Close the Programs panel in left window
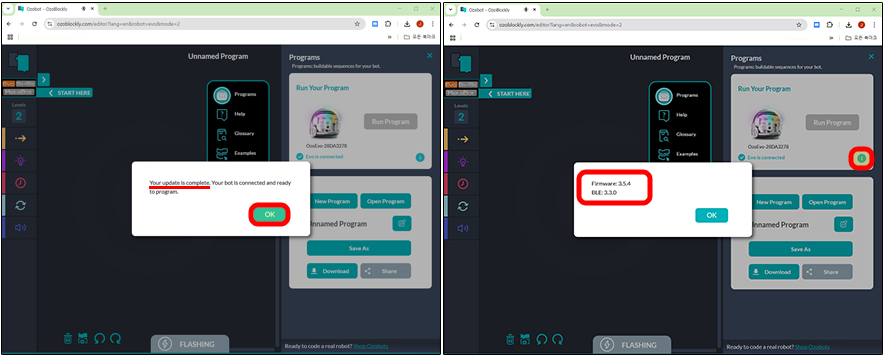The image size is (885, 362). click(430, 55)
